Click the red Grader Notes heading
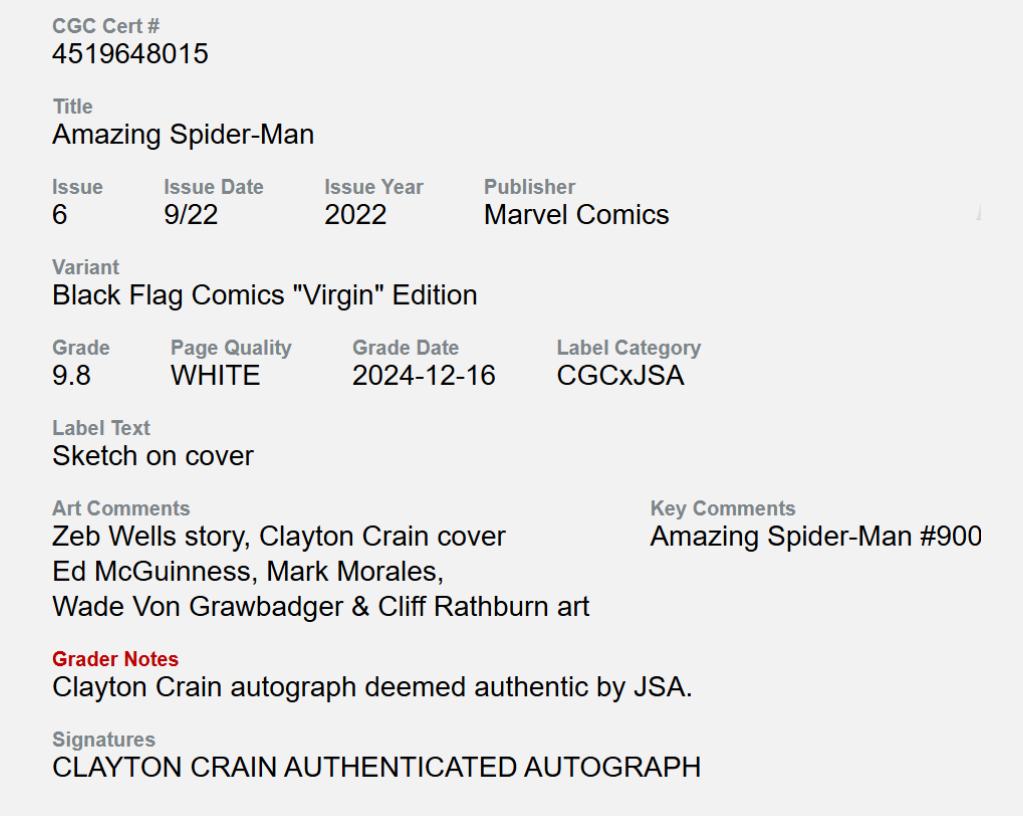 [x=115, y=660]
